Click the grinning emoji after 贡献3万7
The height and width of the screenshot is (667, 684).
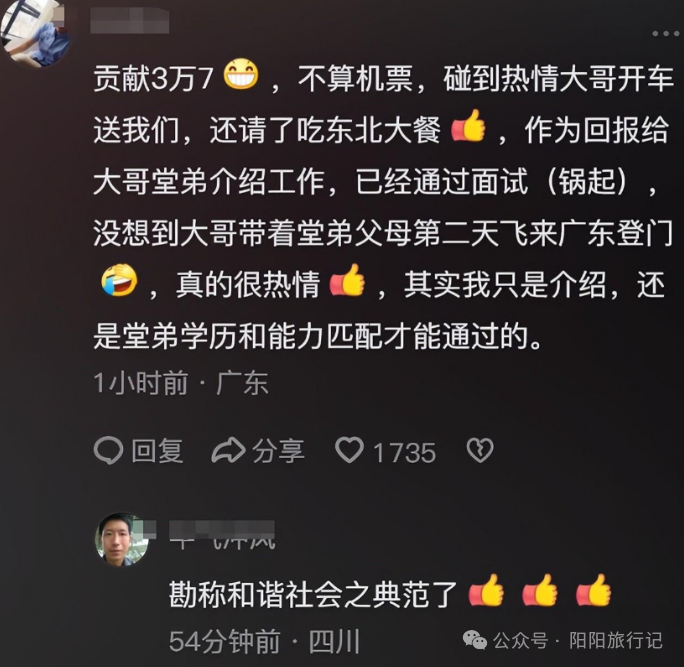241,75
